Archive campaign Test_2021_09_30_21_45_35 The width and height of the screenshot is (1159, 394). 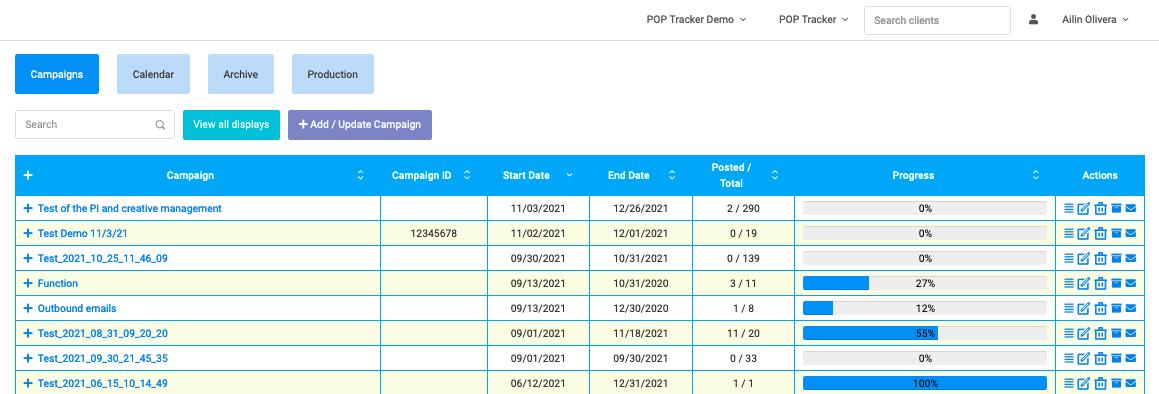[1116, 359]
